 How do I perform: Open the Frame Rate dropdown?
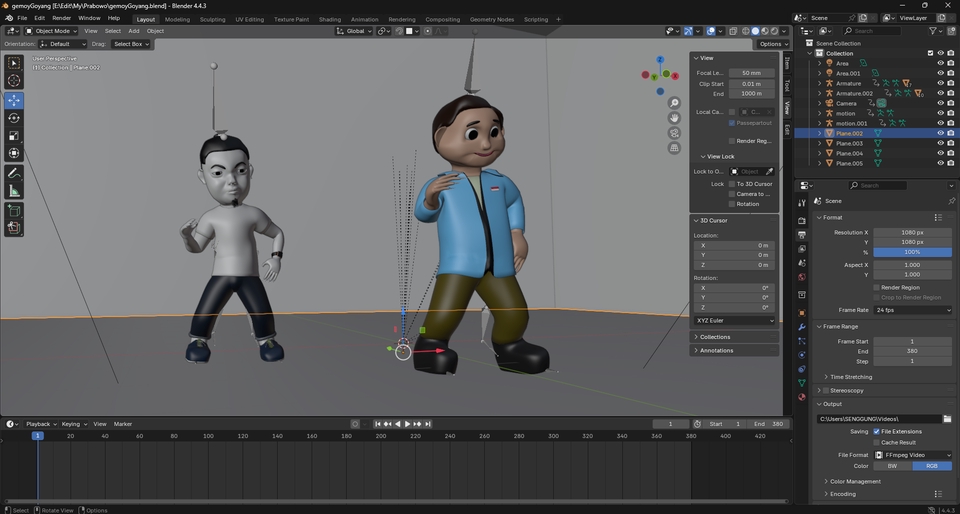(x=912, y=310)
